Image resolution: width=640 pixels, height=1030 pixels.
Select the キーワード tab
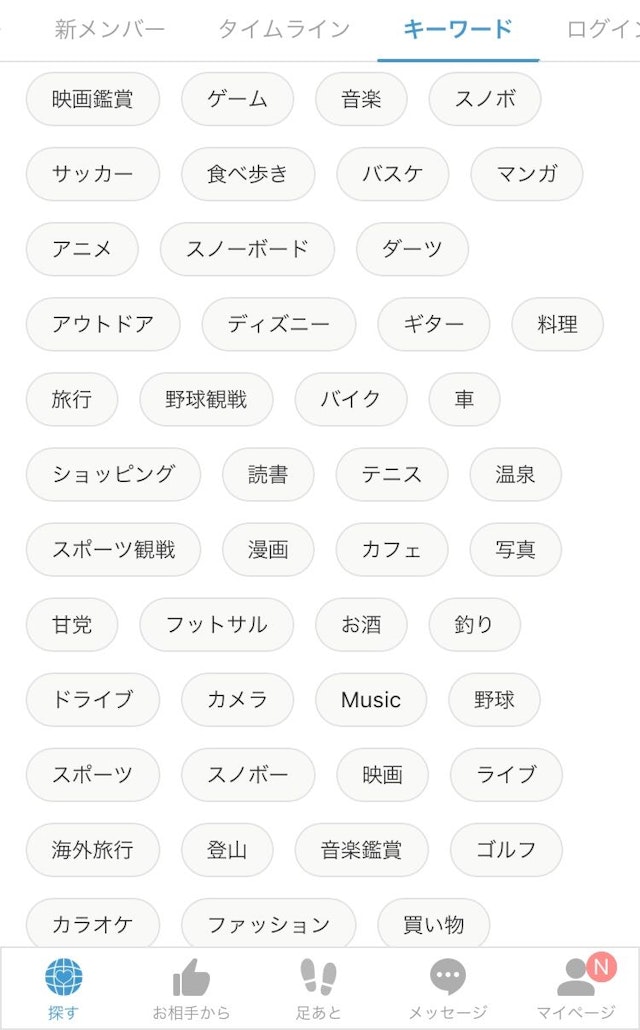[x=458, y=29]
